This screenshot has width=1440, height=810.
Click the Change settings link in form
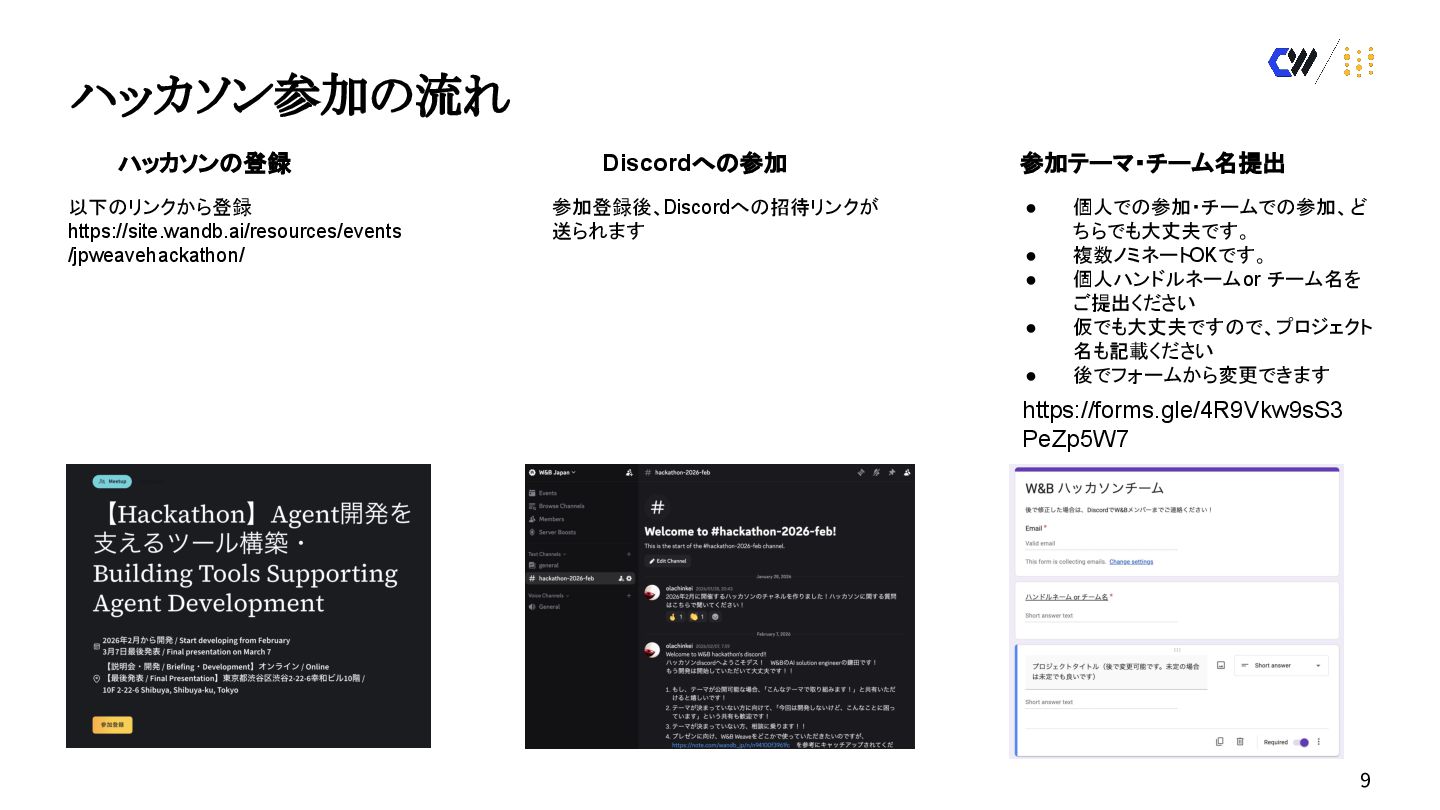[x=1131, y=562]
